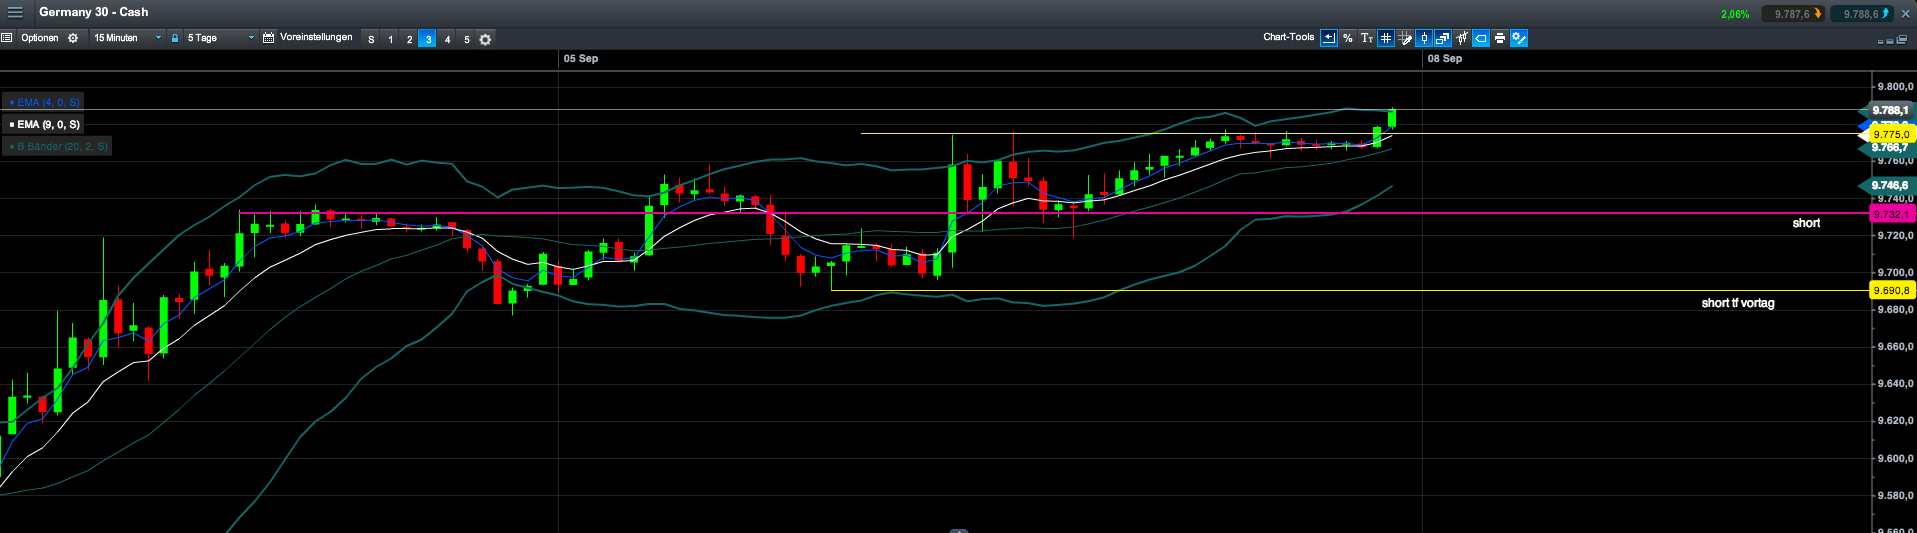
Task: Select preset 1
Action: click(390, 39)
